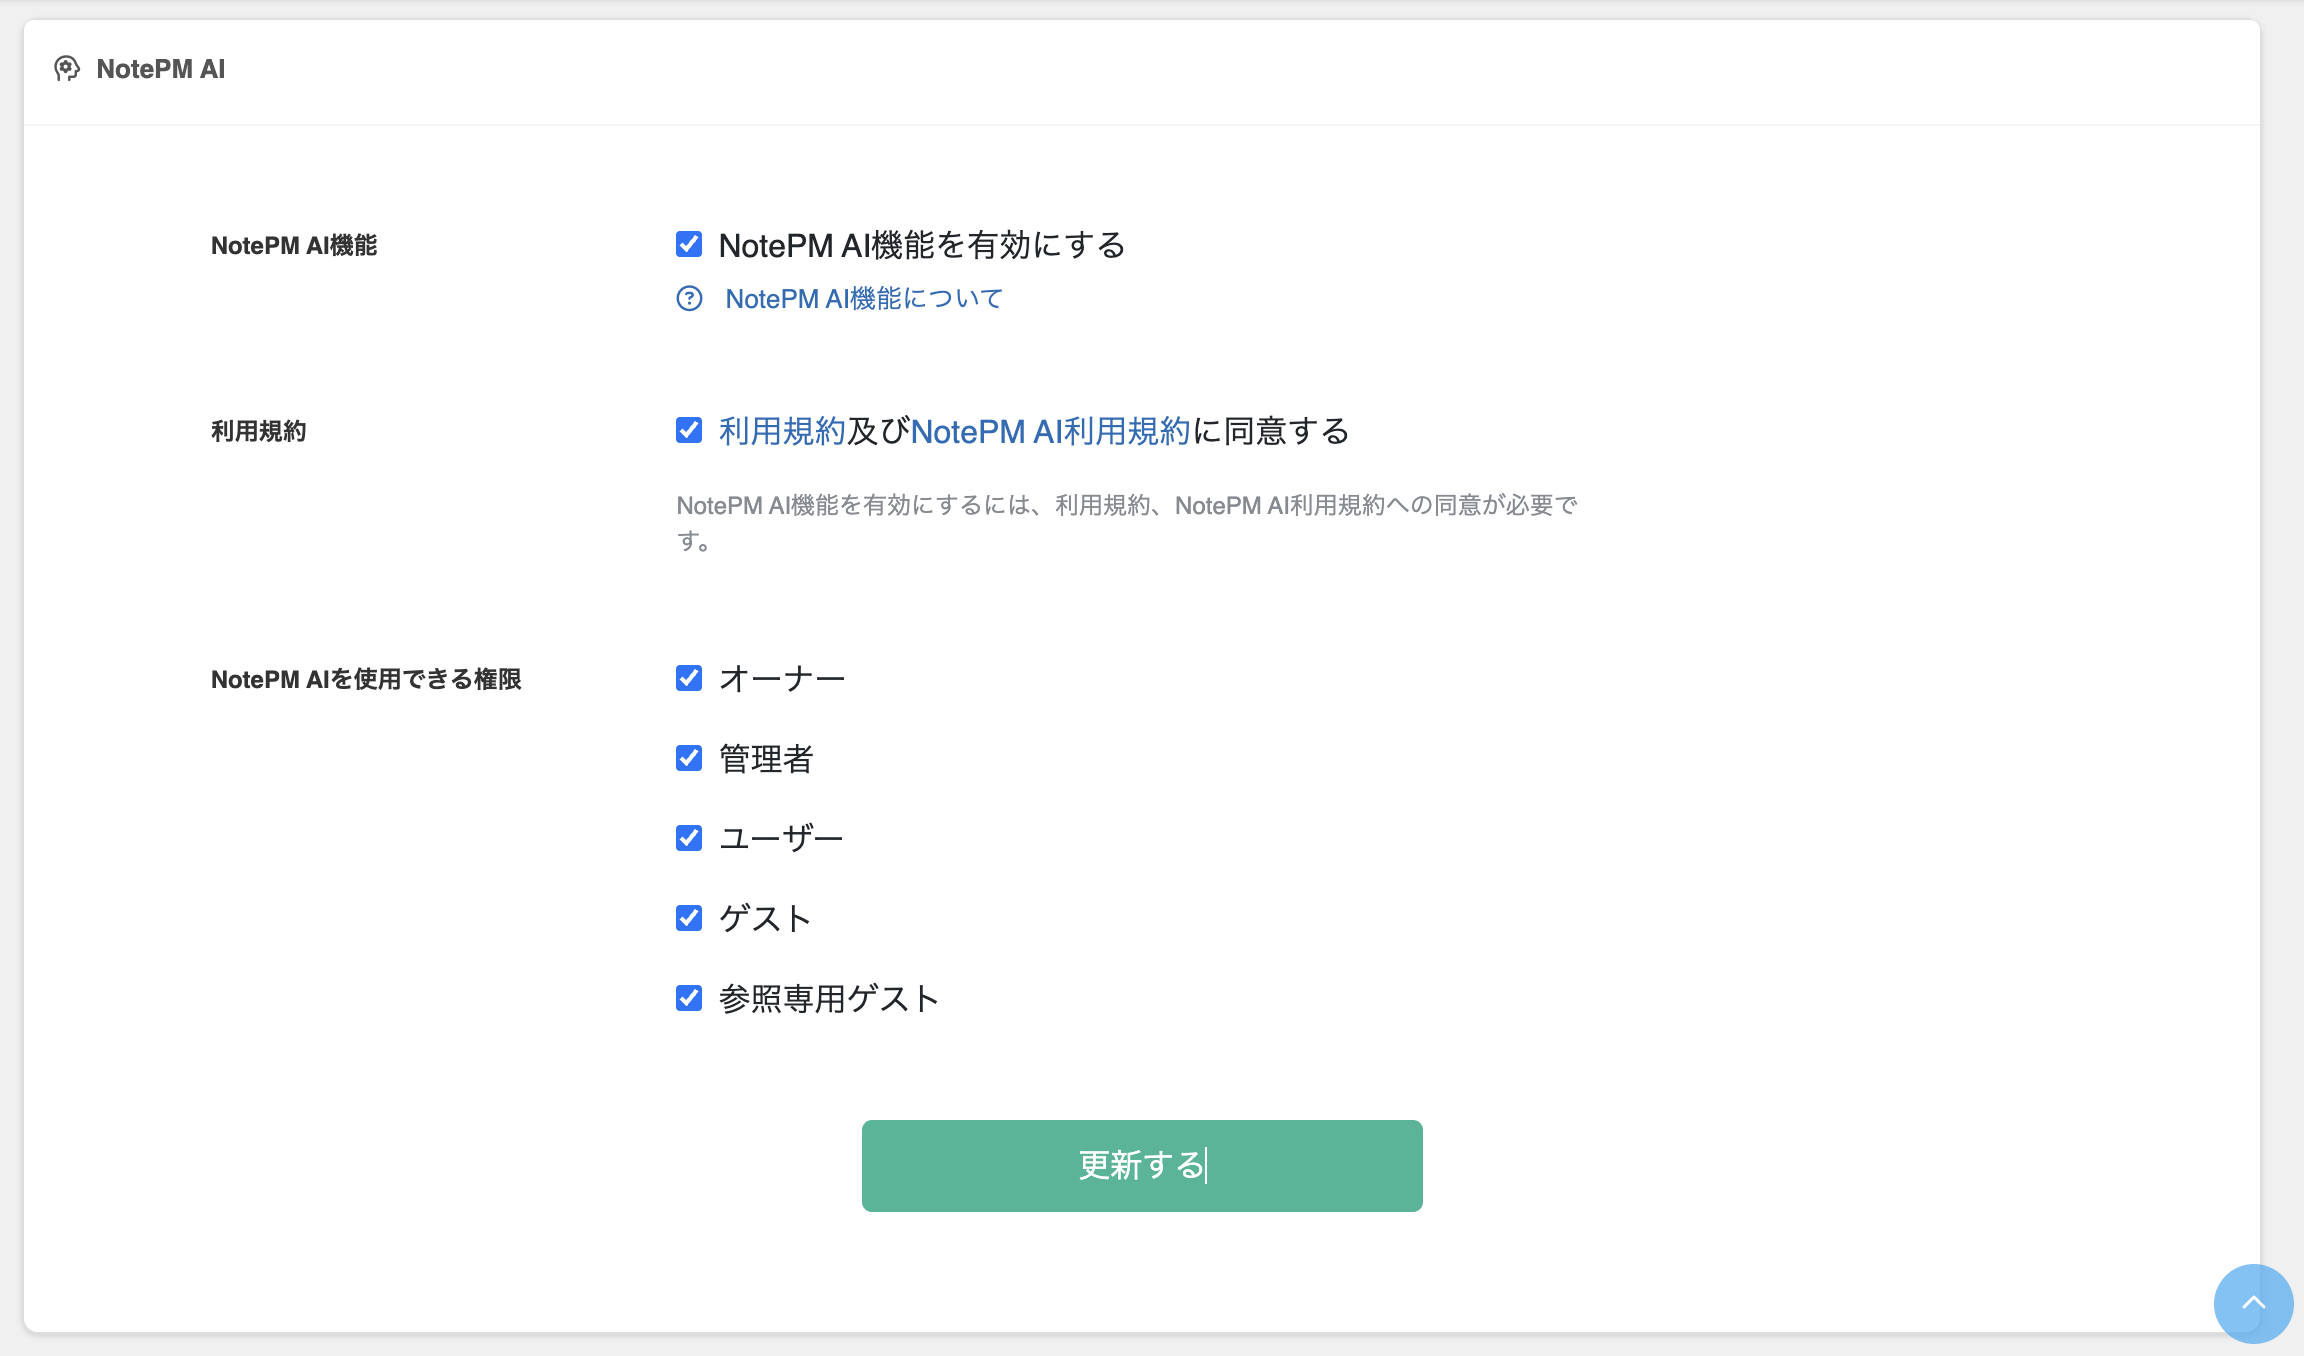Open the NotePM AI機能について link
2304x1356 pixels.
[x=864, y=299]
